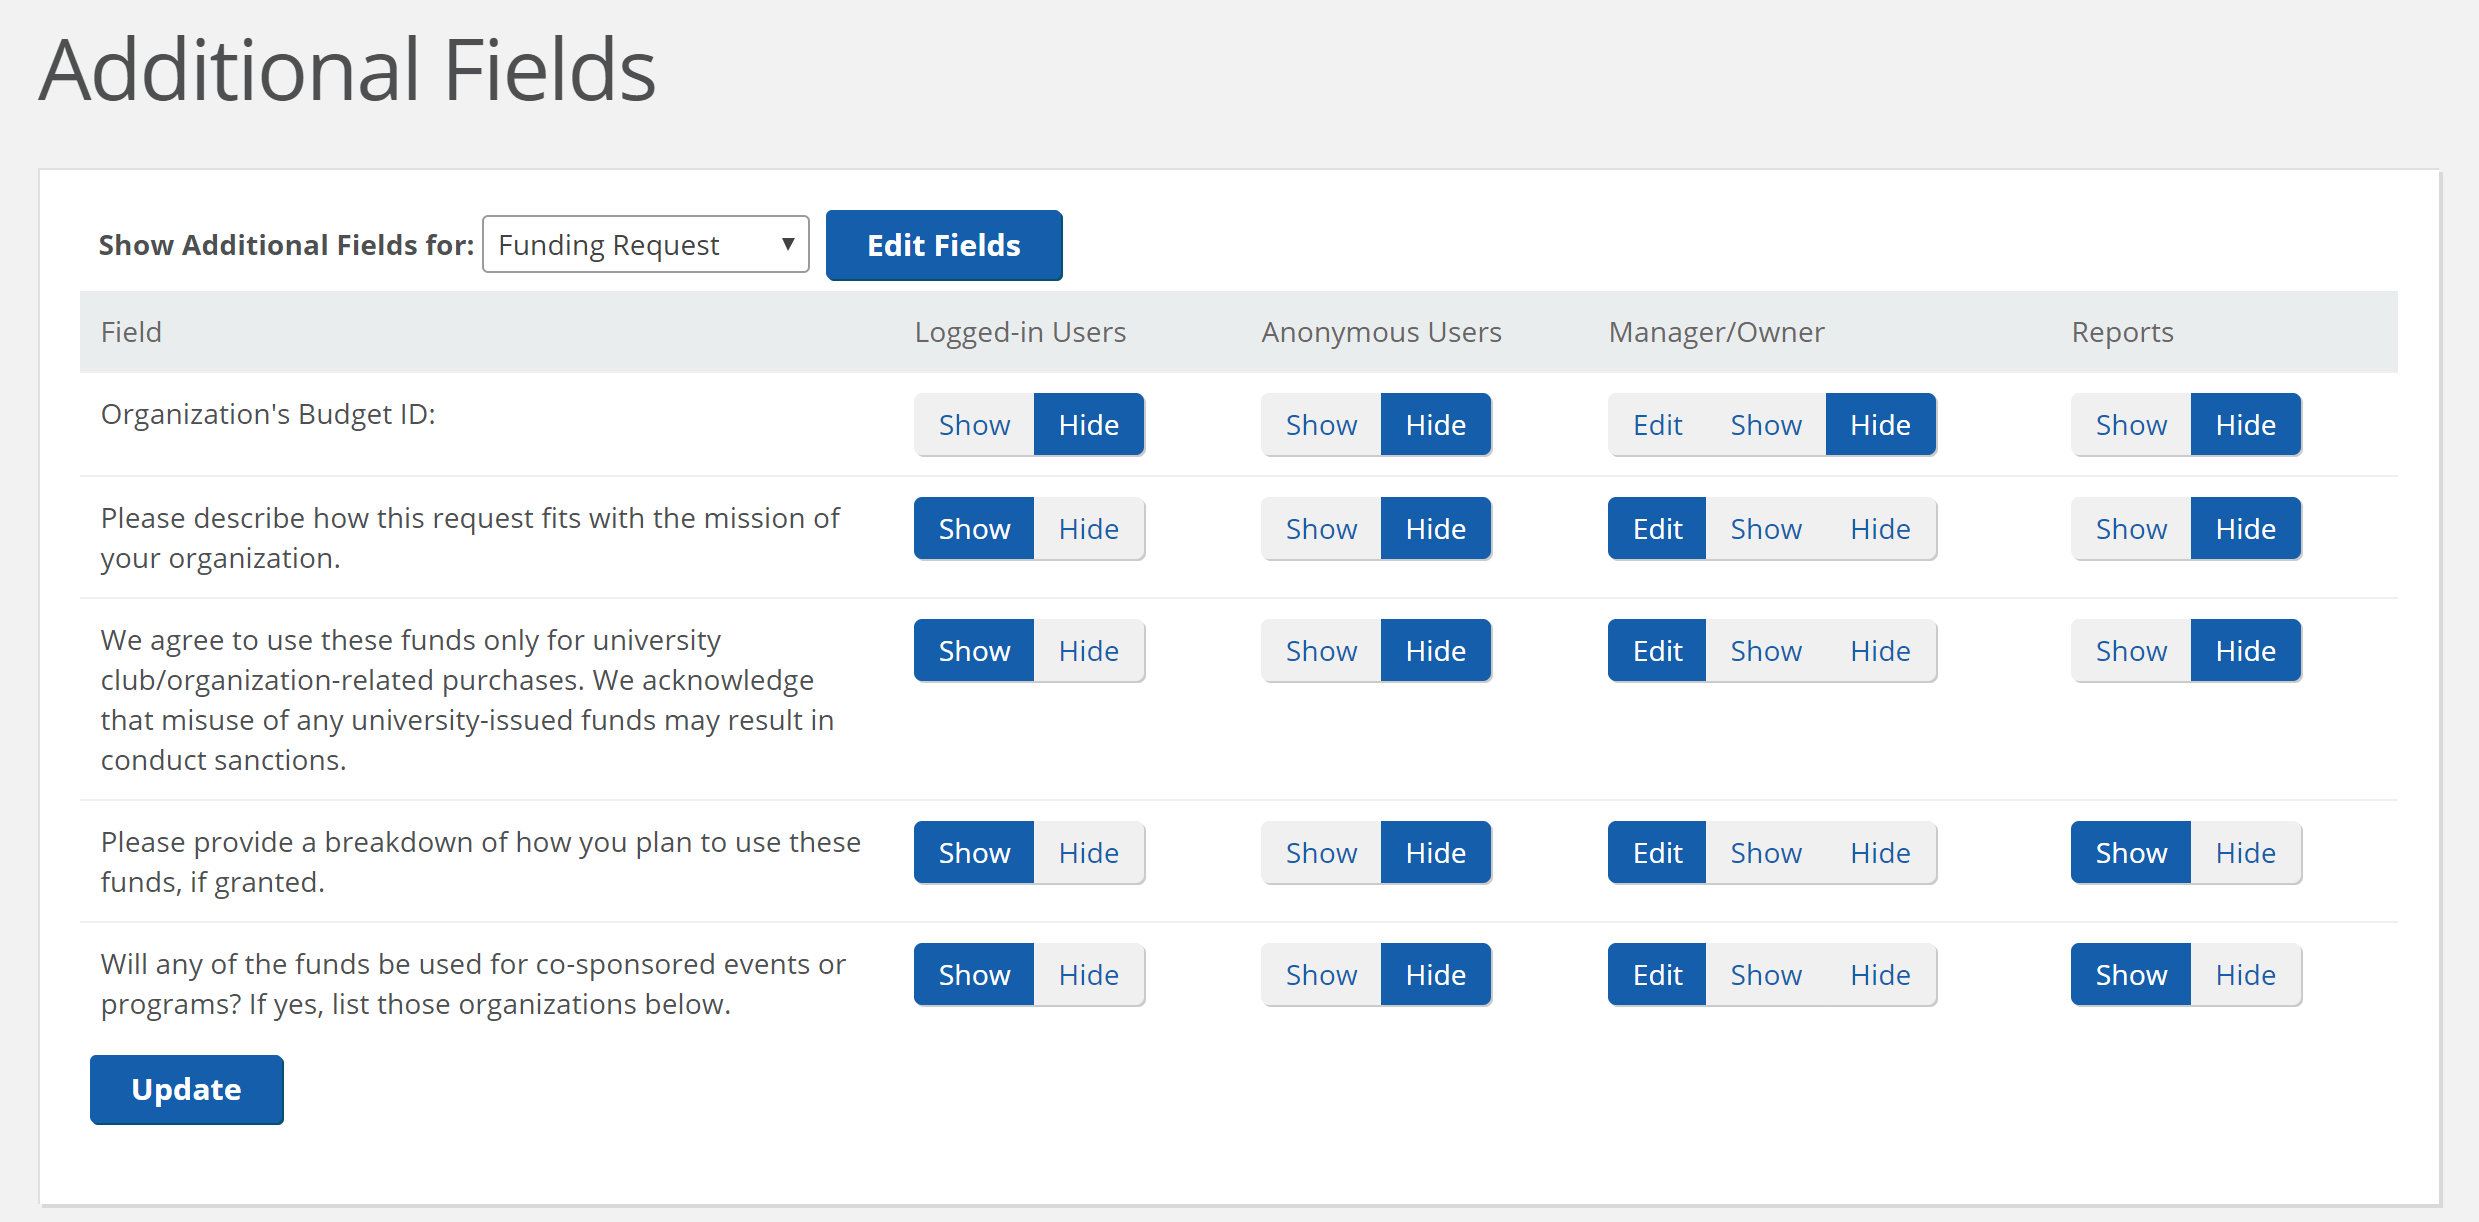Select Edit for breakdown field Manager/Owner
This screenshot has width=2479, height=1222.
coord(1657,853)
